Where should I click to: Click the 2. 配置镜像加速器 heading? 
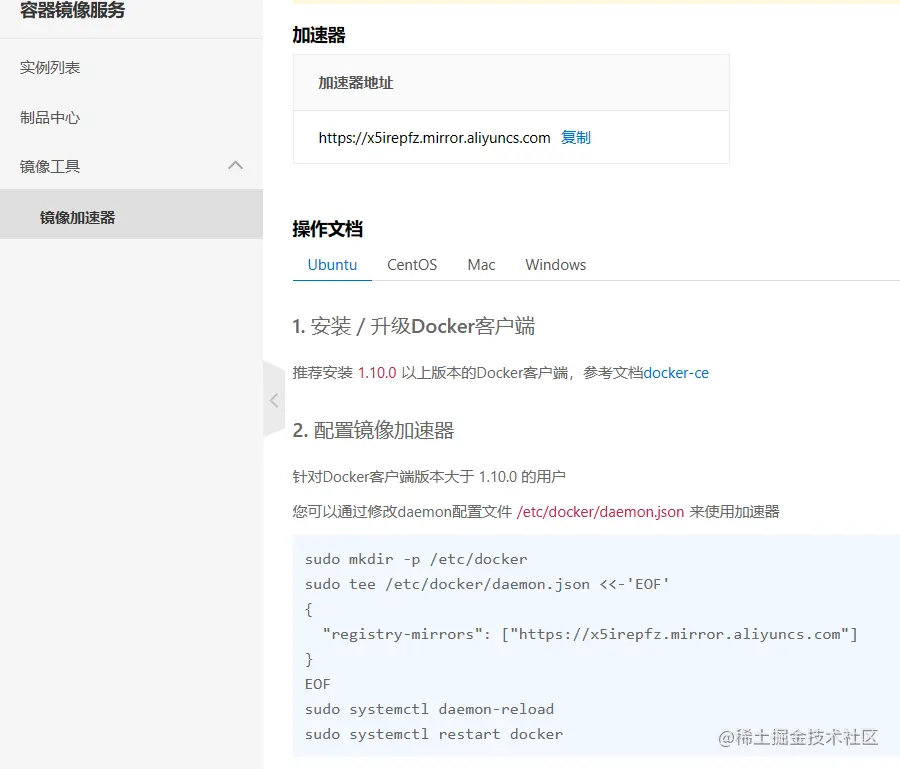374,430
